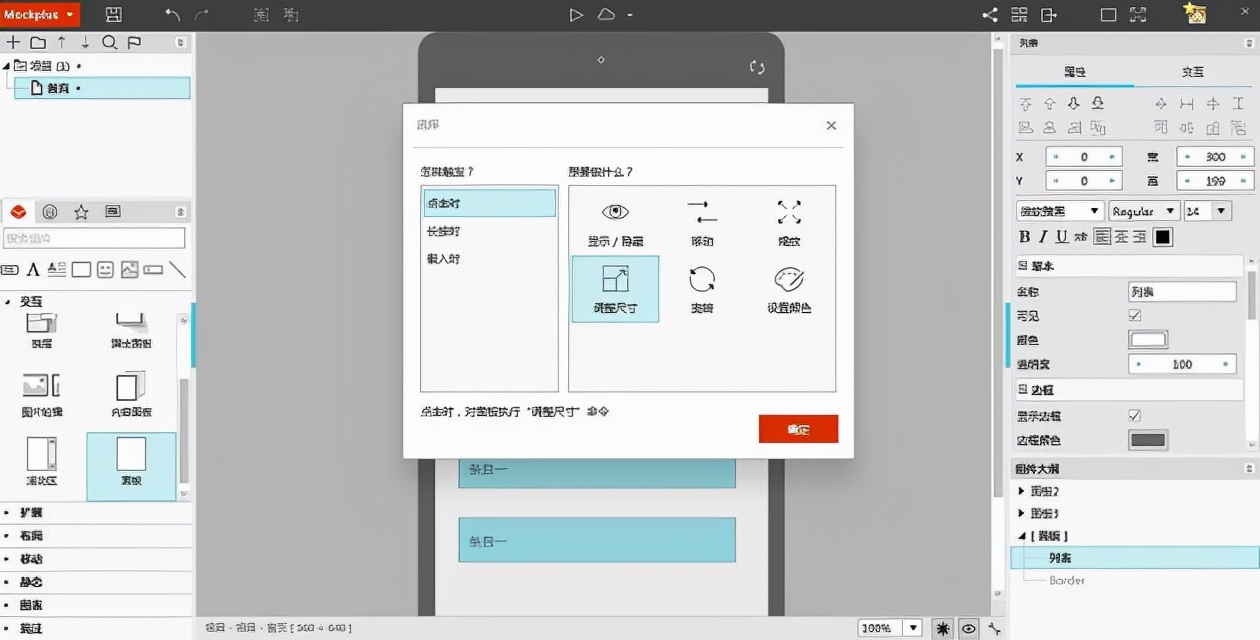Toggle the Visible checkbox in the properties panel
The height and width of the screenshot is (640, 1260).
tap(1136, 316)
